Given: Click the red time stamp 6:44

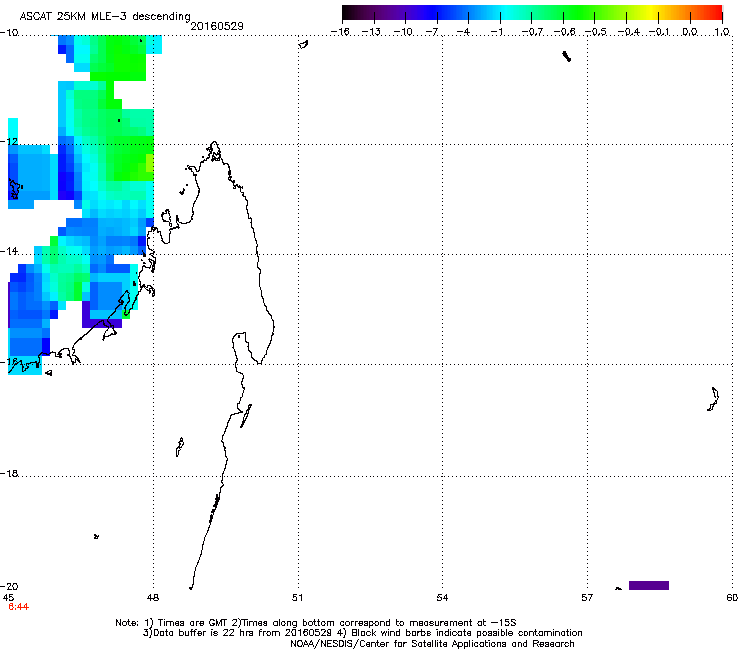Looking at the screenshot, I should [18, 607].
